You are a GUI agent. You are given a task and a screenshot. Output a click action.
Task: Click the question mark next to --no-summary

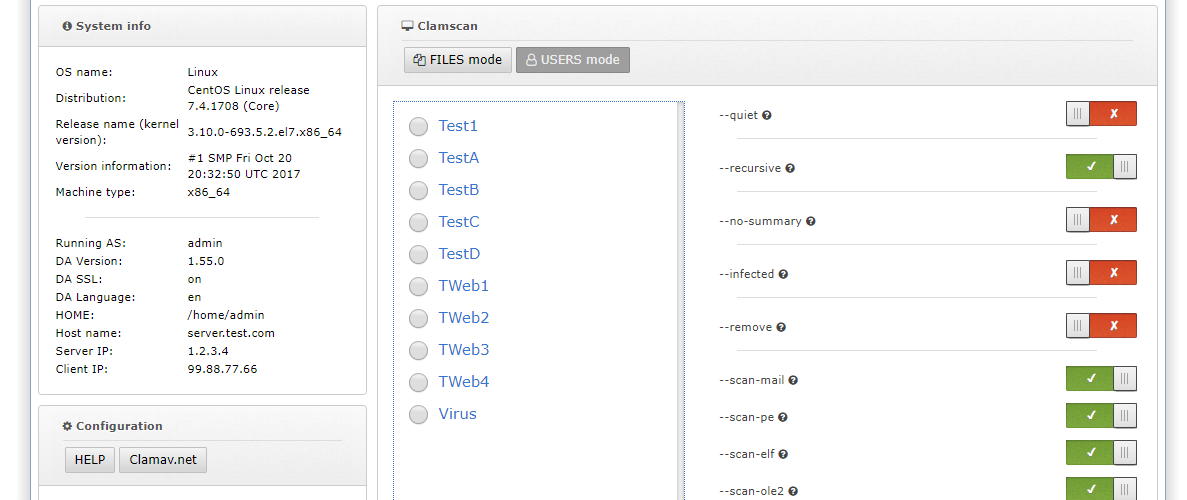811,222
